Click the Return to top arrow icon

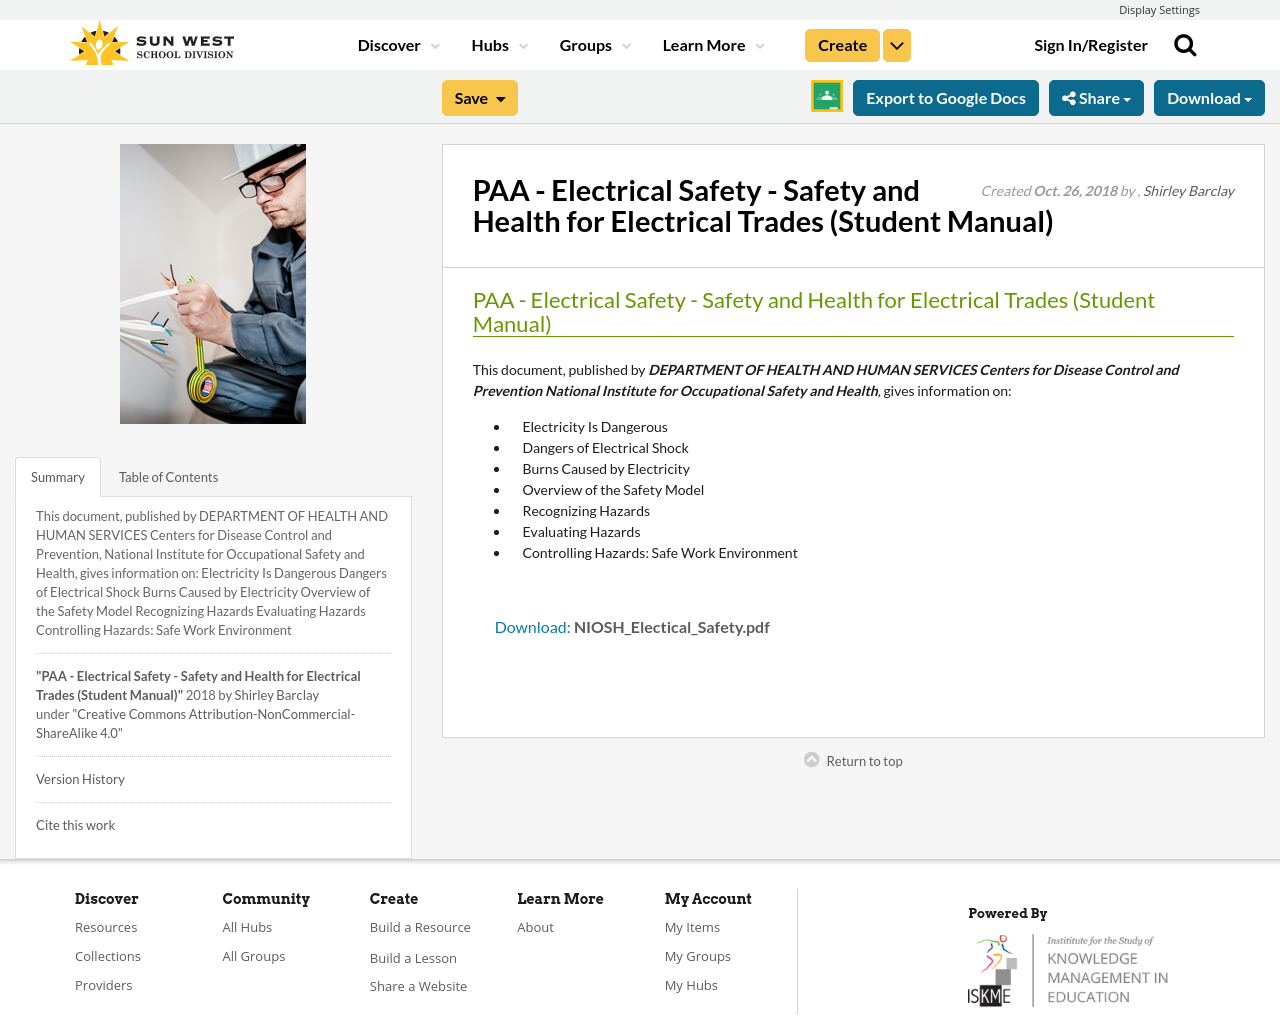click(810, 758)
